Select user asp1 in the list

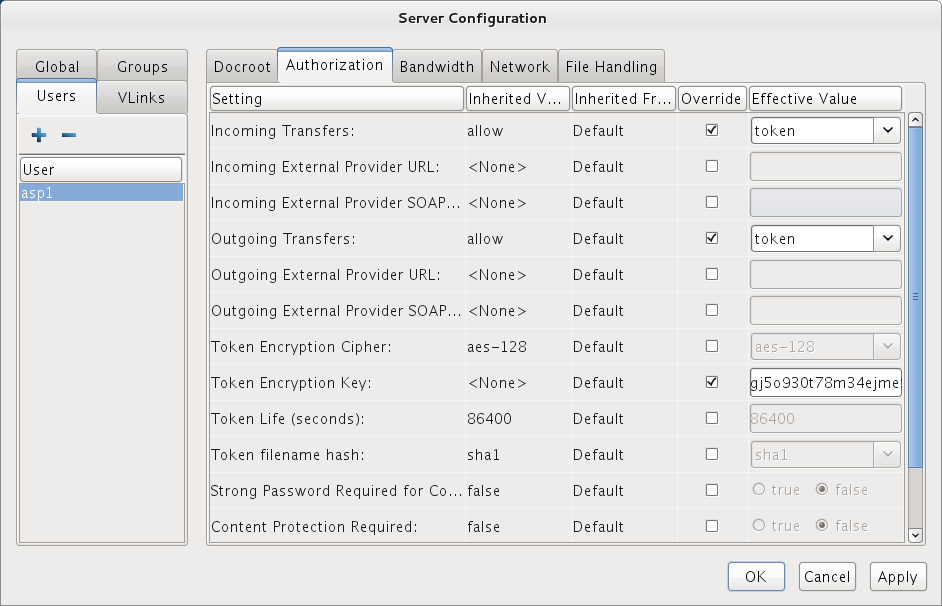tap(100, 193)
